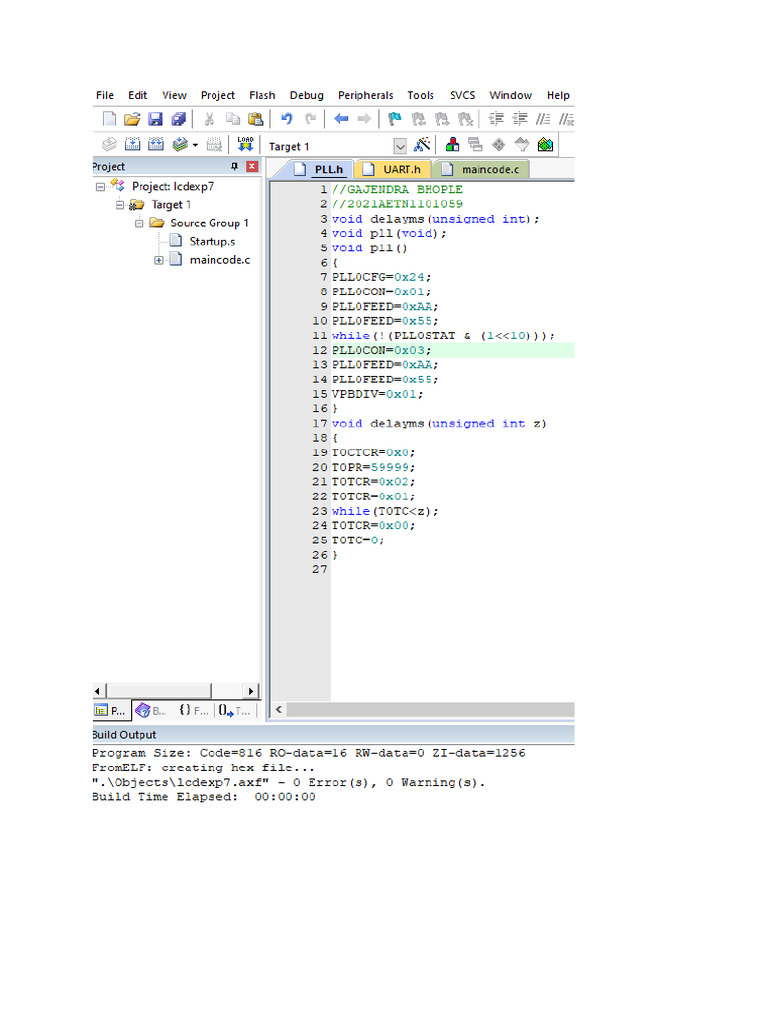The height and width of the screenshot is (1024, 768).
Task: Click the Save file toolbar icon
Action: pos(155,119)
